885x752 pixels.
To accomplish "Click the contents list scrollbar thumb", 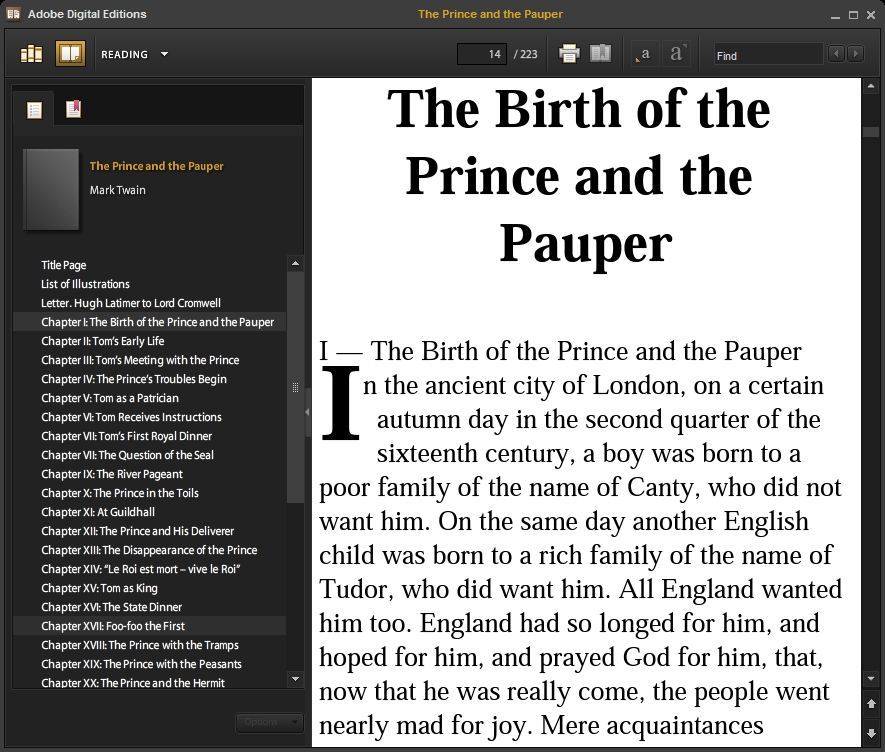I will click(295, 387).
